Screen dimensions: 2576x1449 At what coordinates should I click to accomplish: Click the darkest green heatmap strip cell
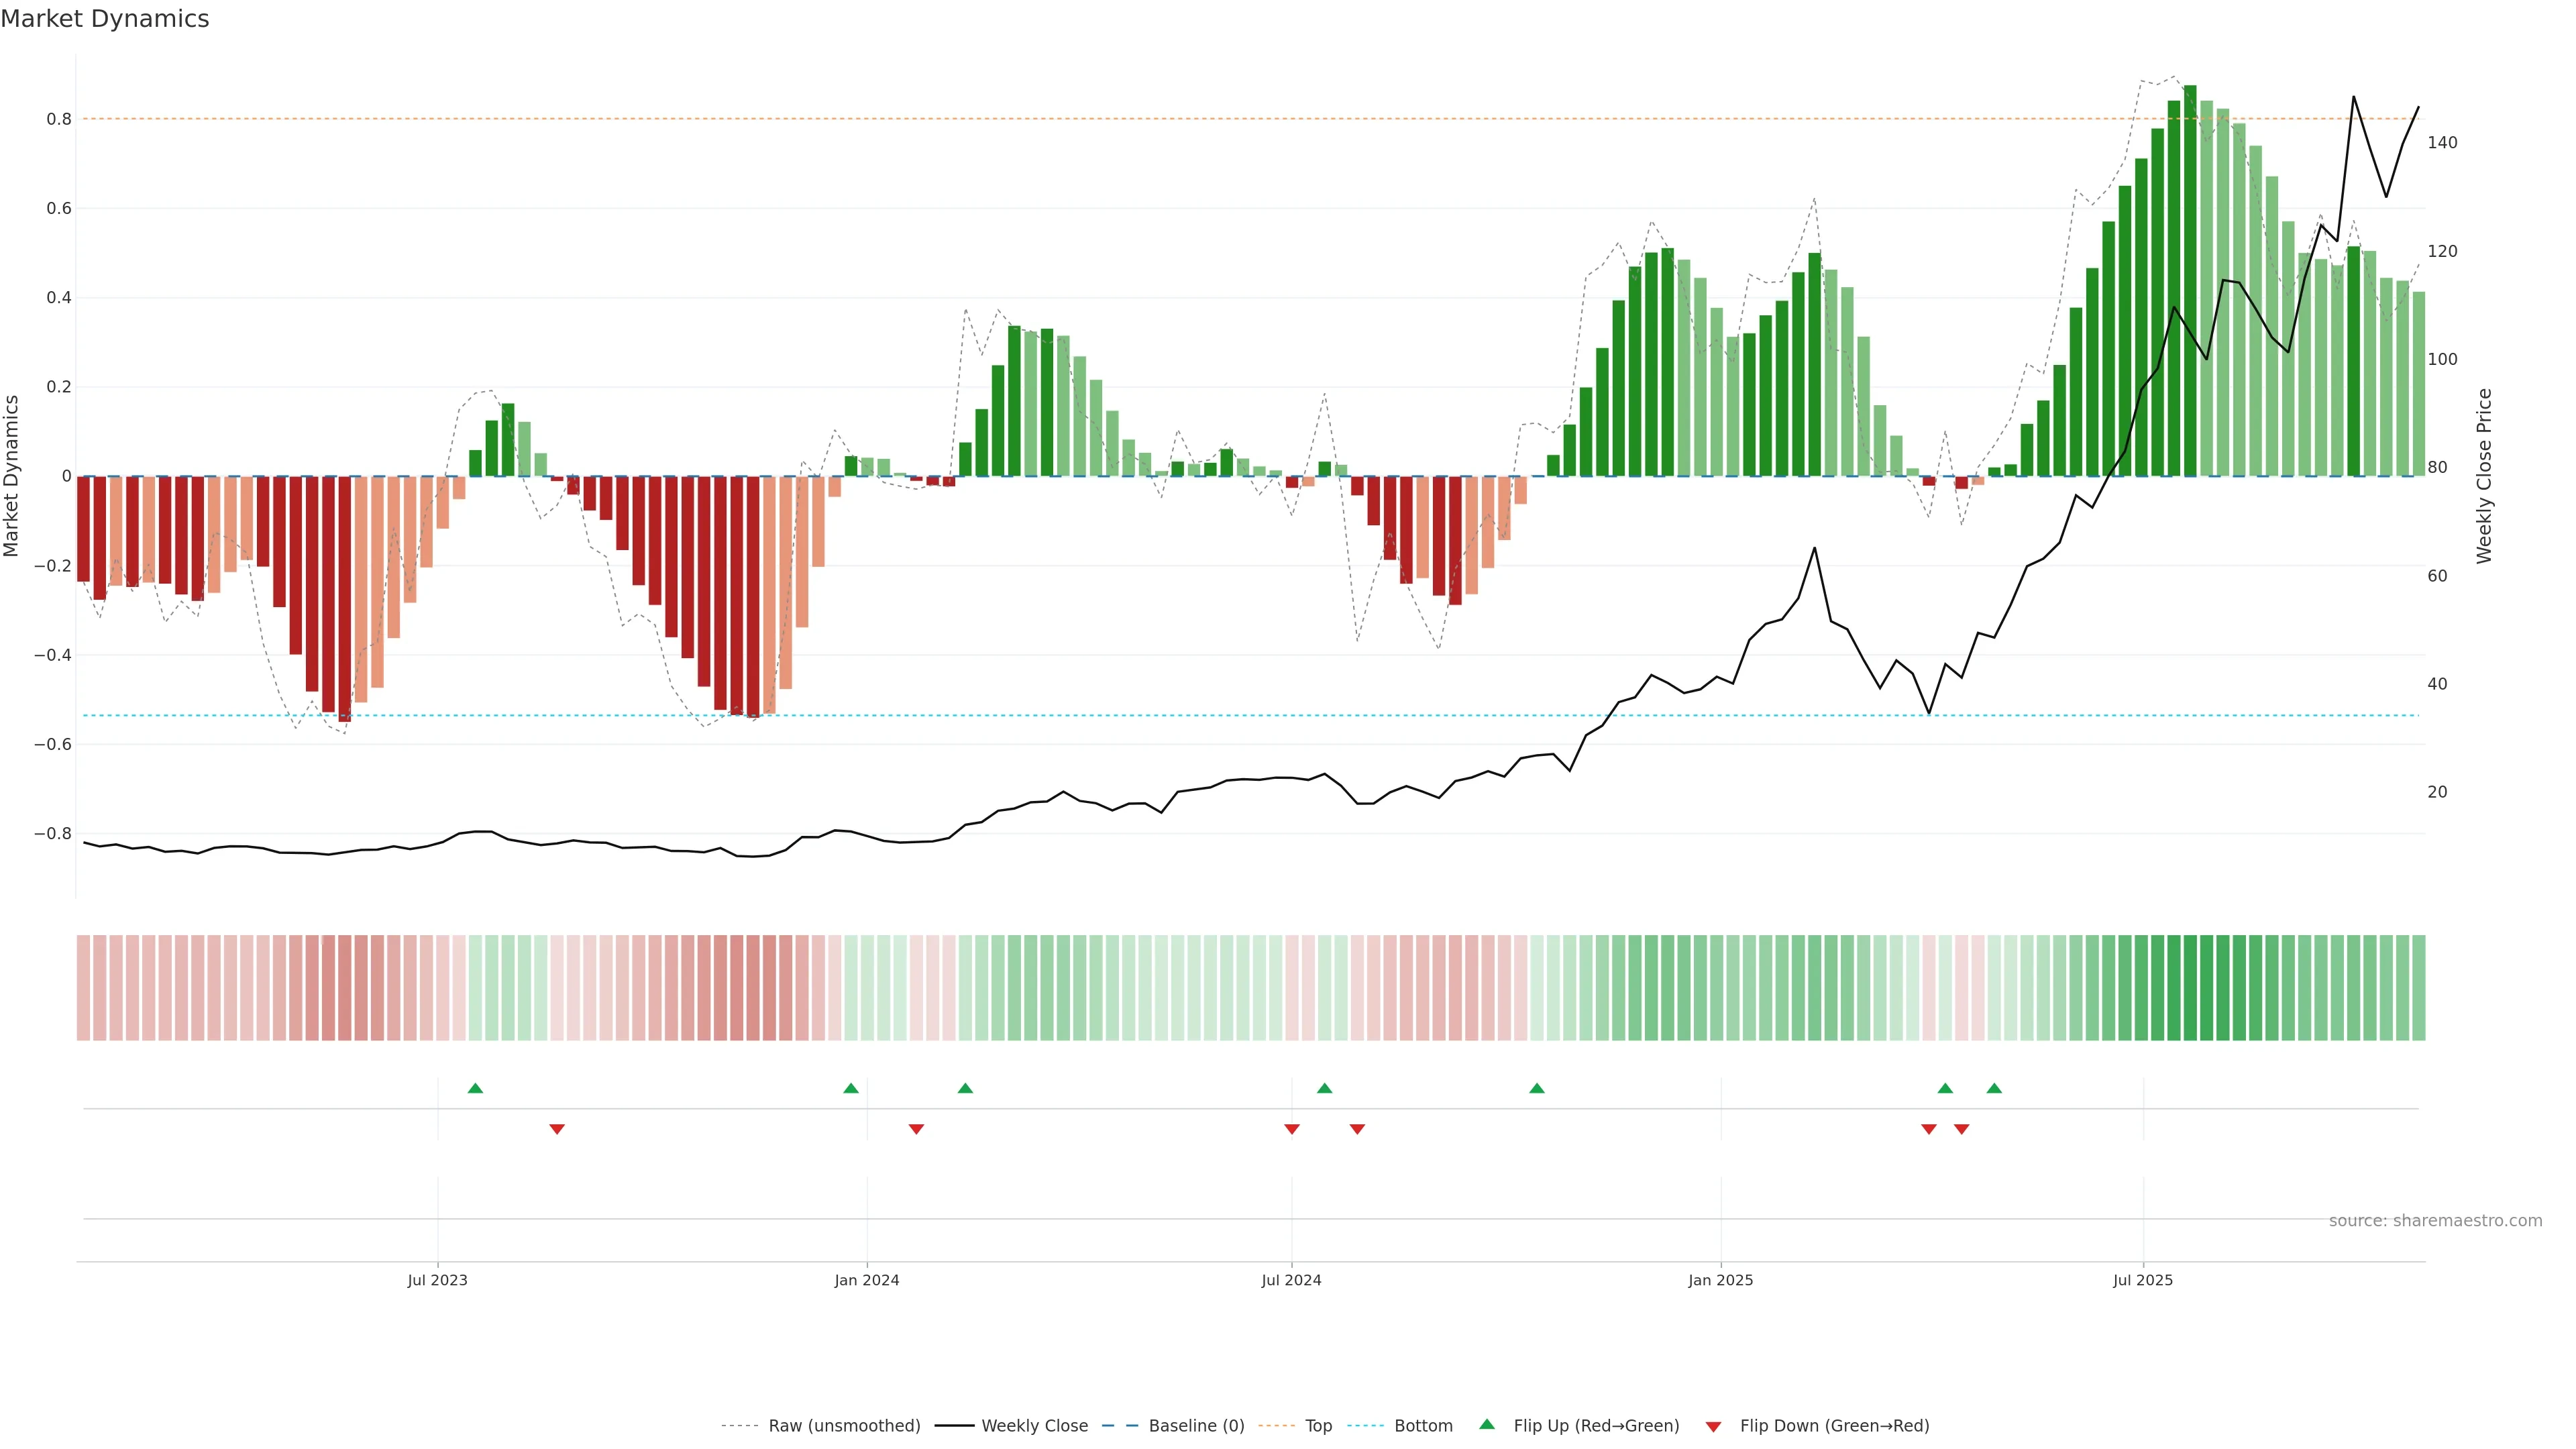2190,988
